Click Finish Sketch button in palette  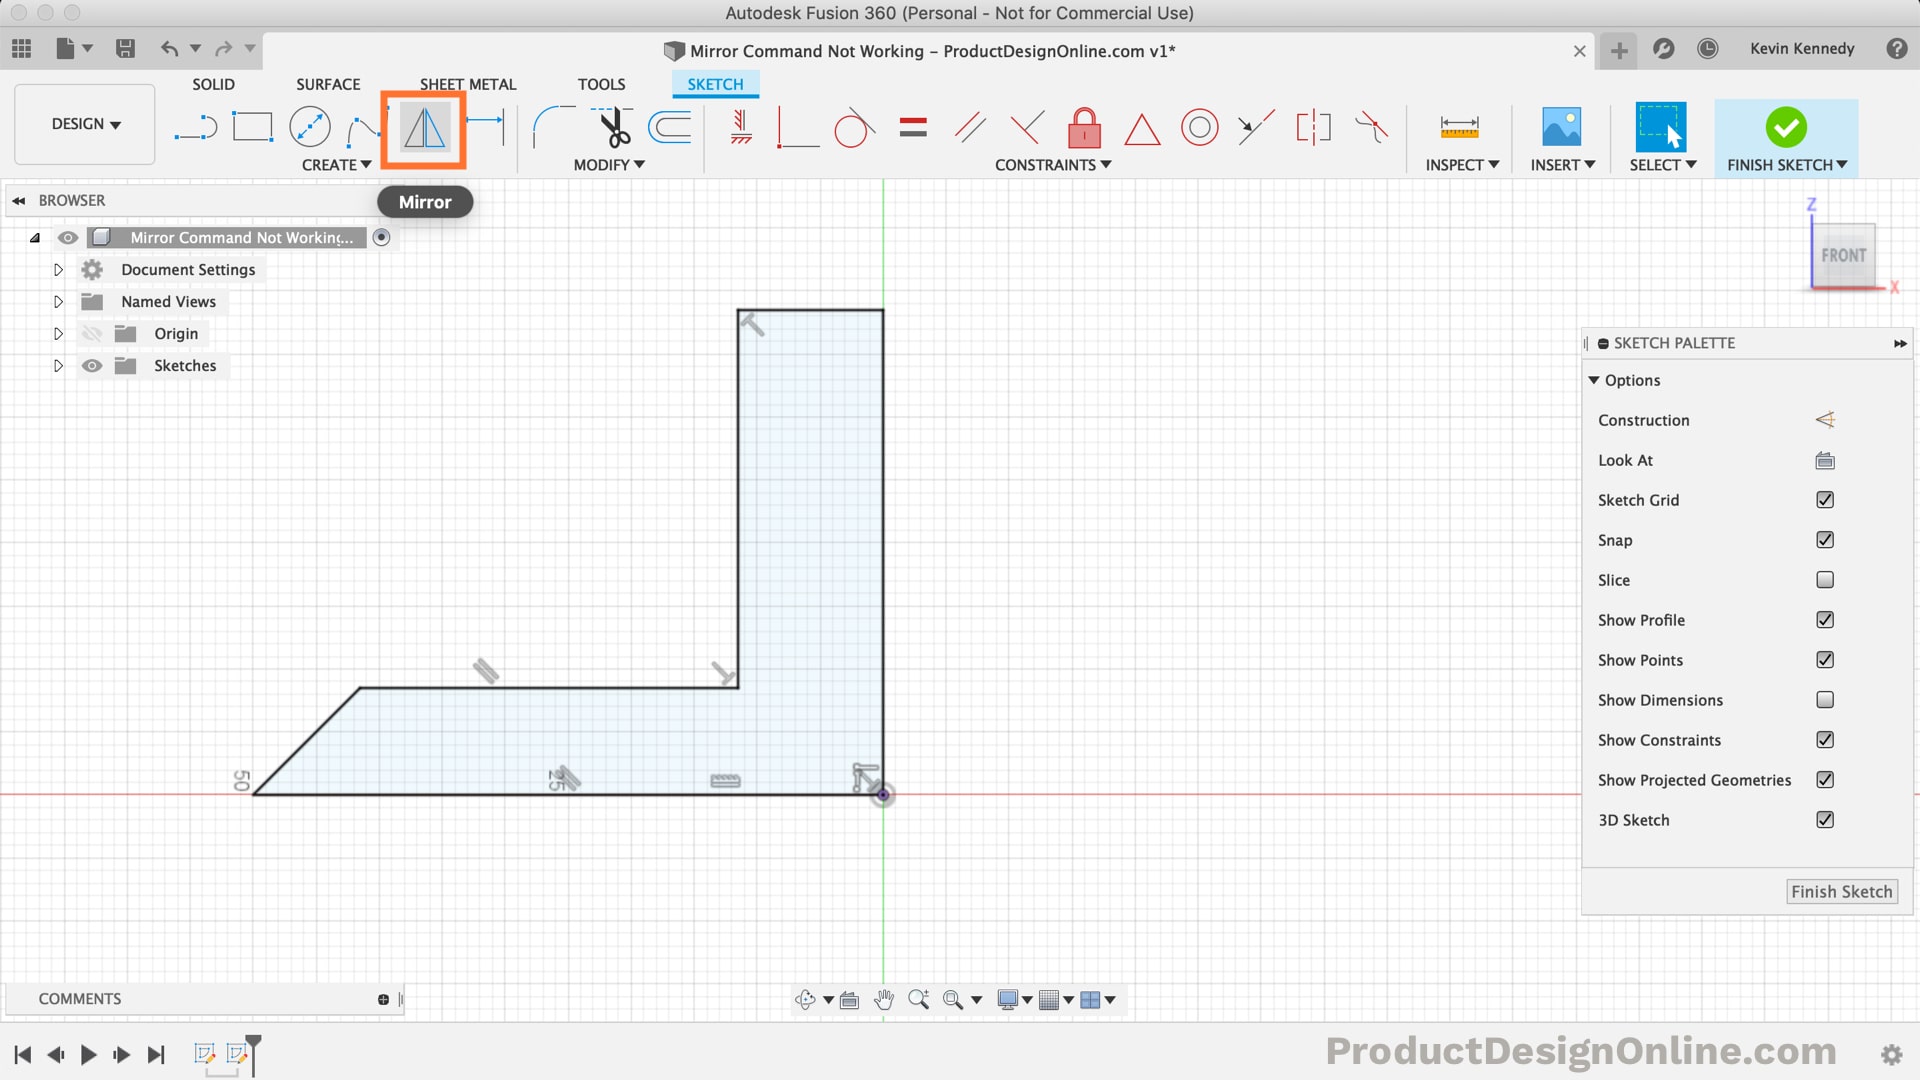1842,892
